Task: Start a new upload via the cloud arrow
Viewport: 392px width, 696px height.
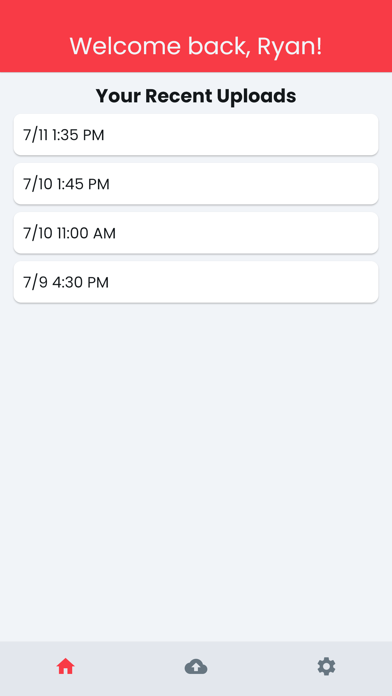Action: pyautogui.click(x=196, y=667)
